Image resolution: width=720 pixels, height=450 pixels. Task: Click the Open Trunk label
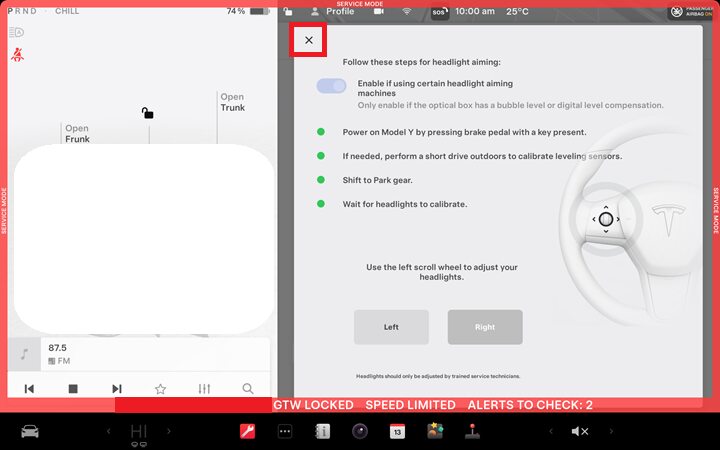pyautogui.click(x=232, y=102)
